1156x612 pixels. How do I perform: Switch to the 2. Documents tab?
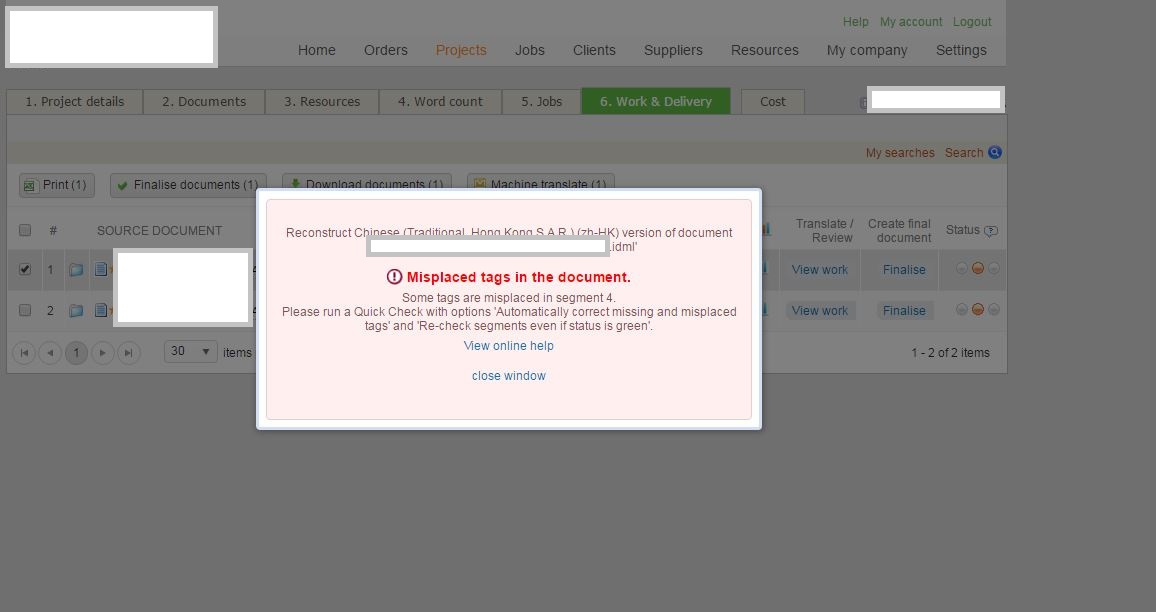click(x=204, y=102)
